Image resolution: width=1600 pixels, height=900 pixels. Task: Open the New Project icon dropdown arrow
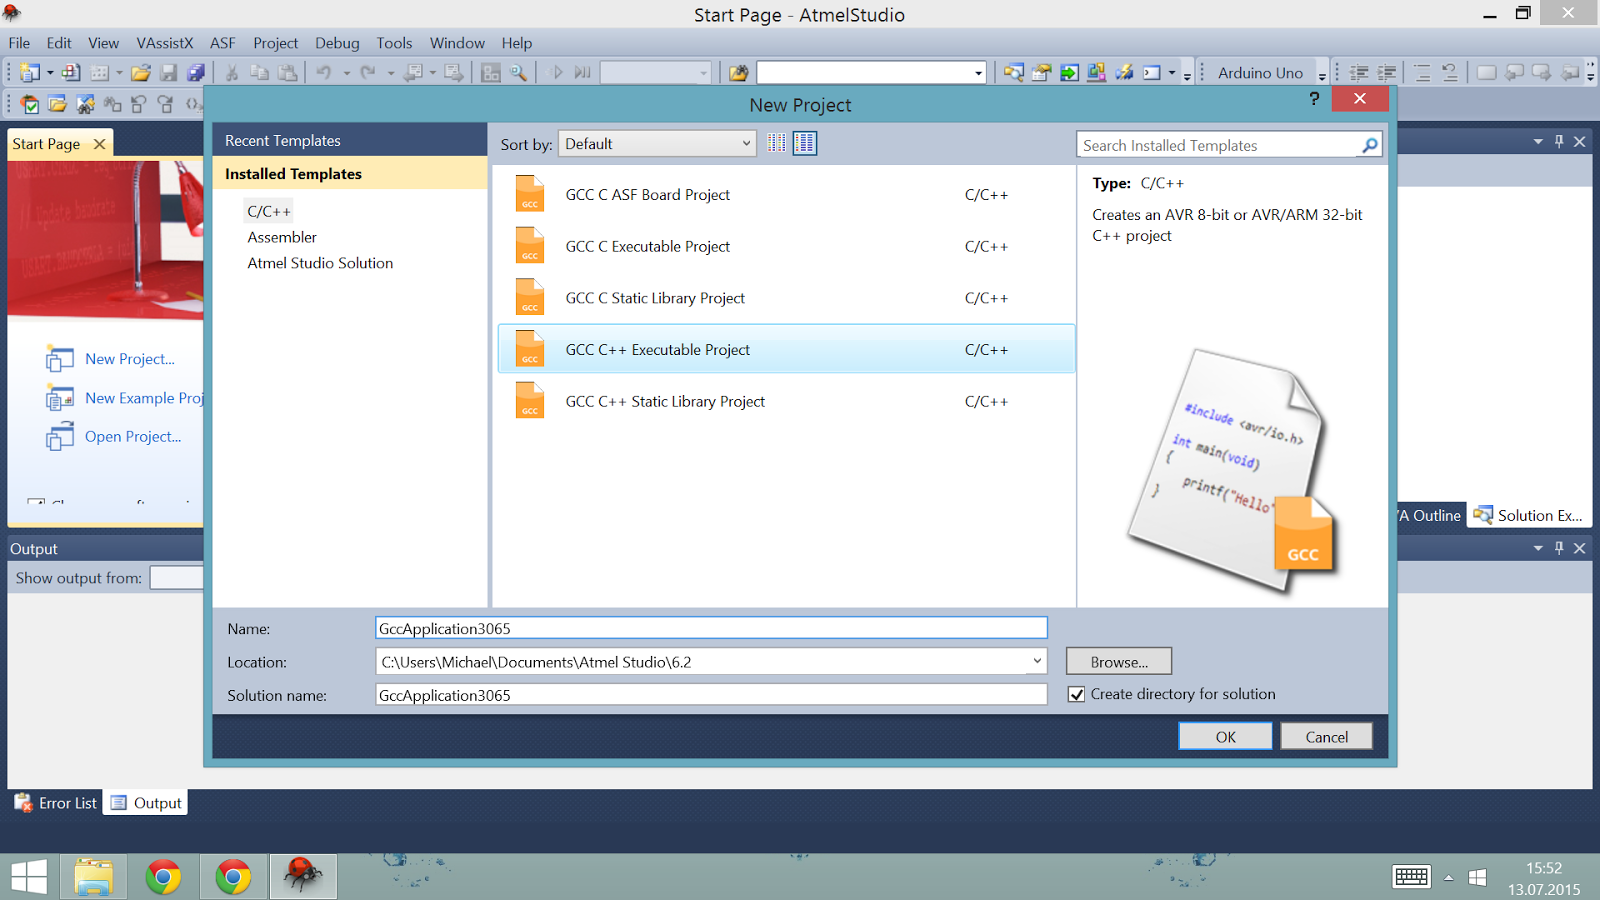[50, 73]
